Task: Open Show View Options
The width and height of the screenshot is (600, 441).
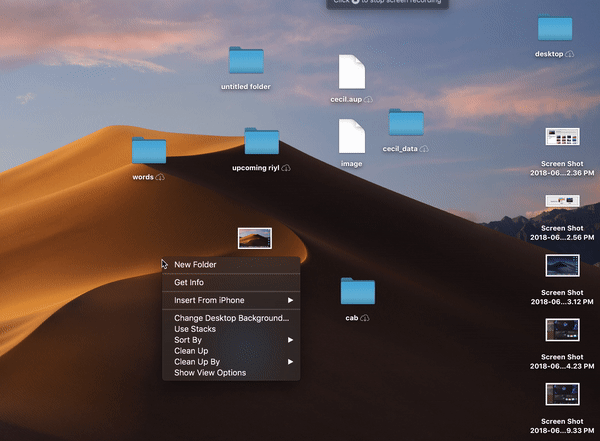Action: (210, 373)
